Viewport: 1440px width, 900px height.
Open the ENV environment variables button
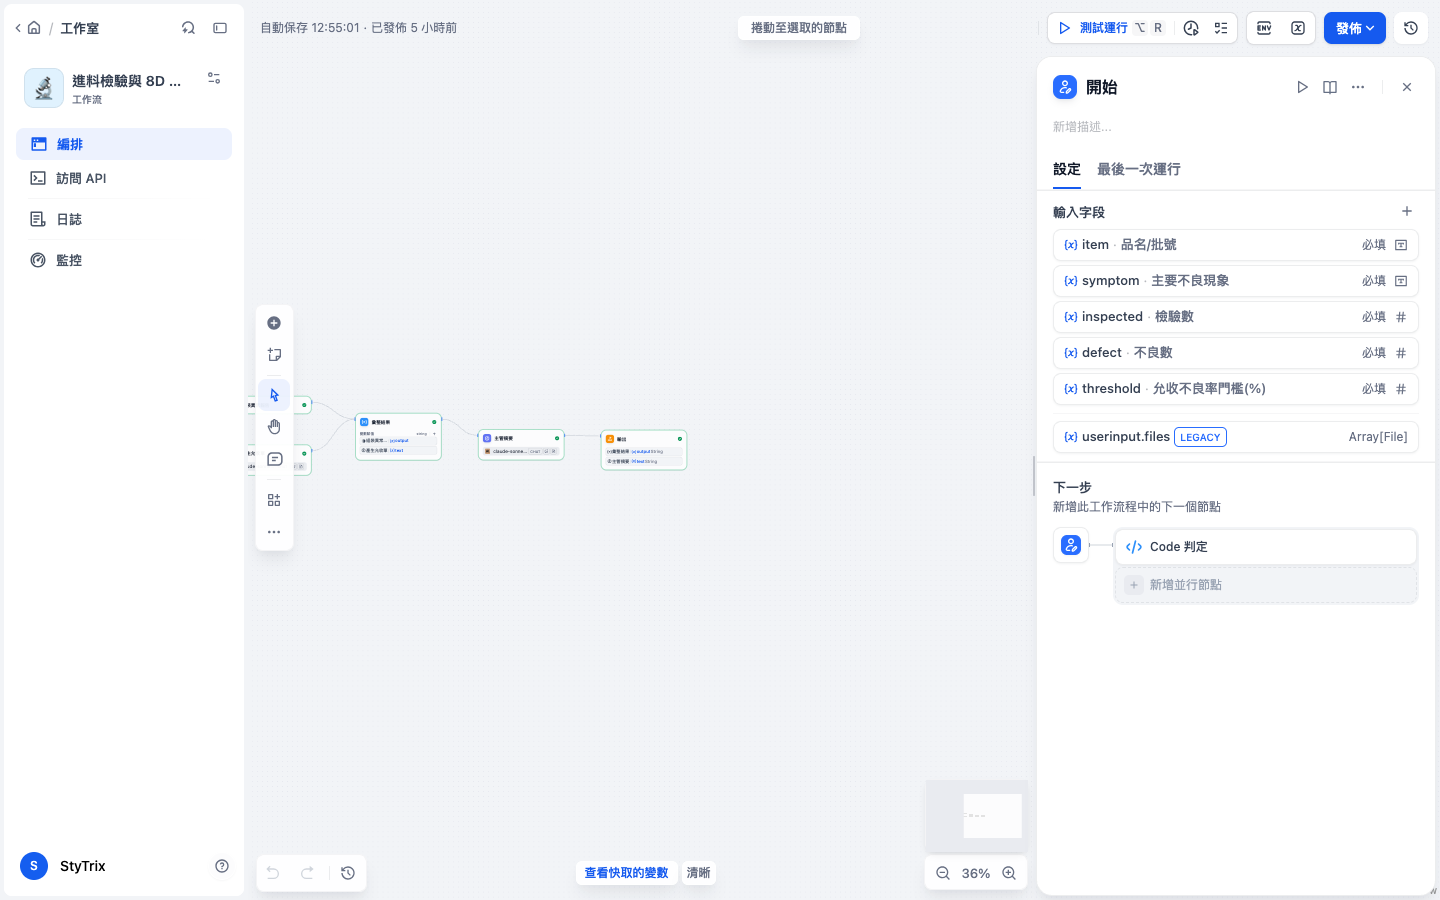[1264, 28]
